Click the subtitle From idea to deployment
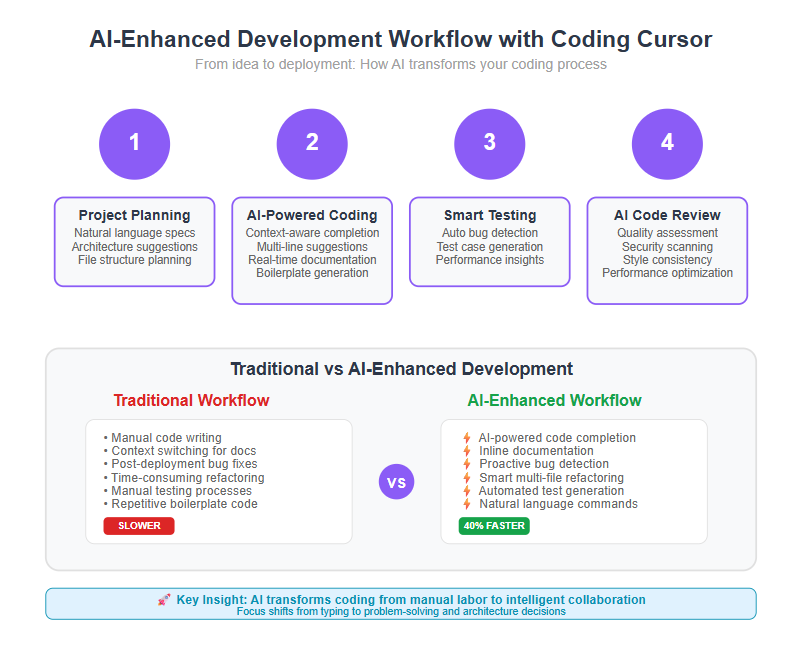This screenshot has width=811, height=655. pyautogui.click(x=401, y=64)
